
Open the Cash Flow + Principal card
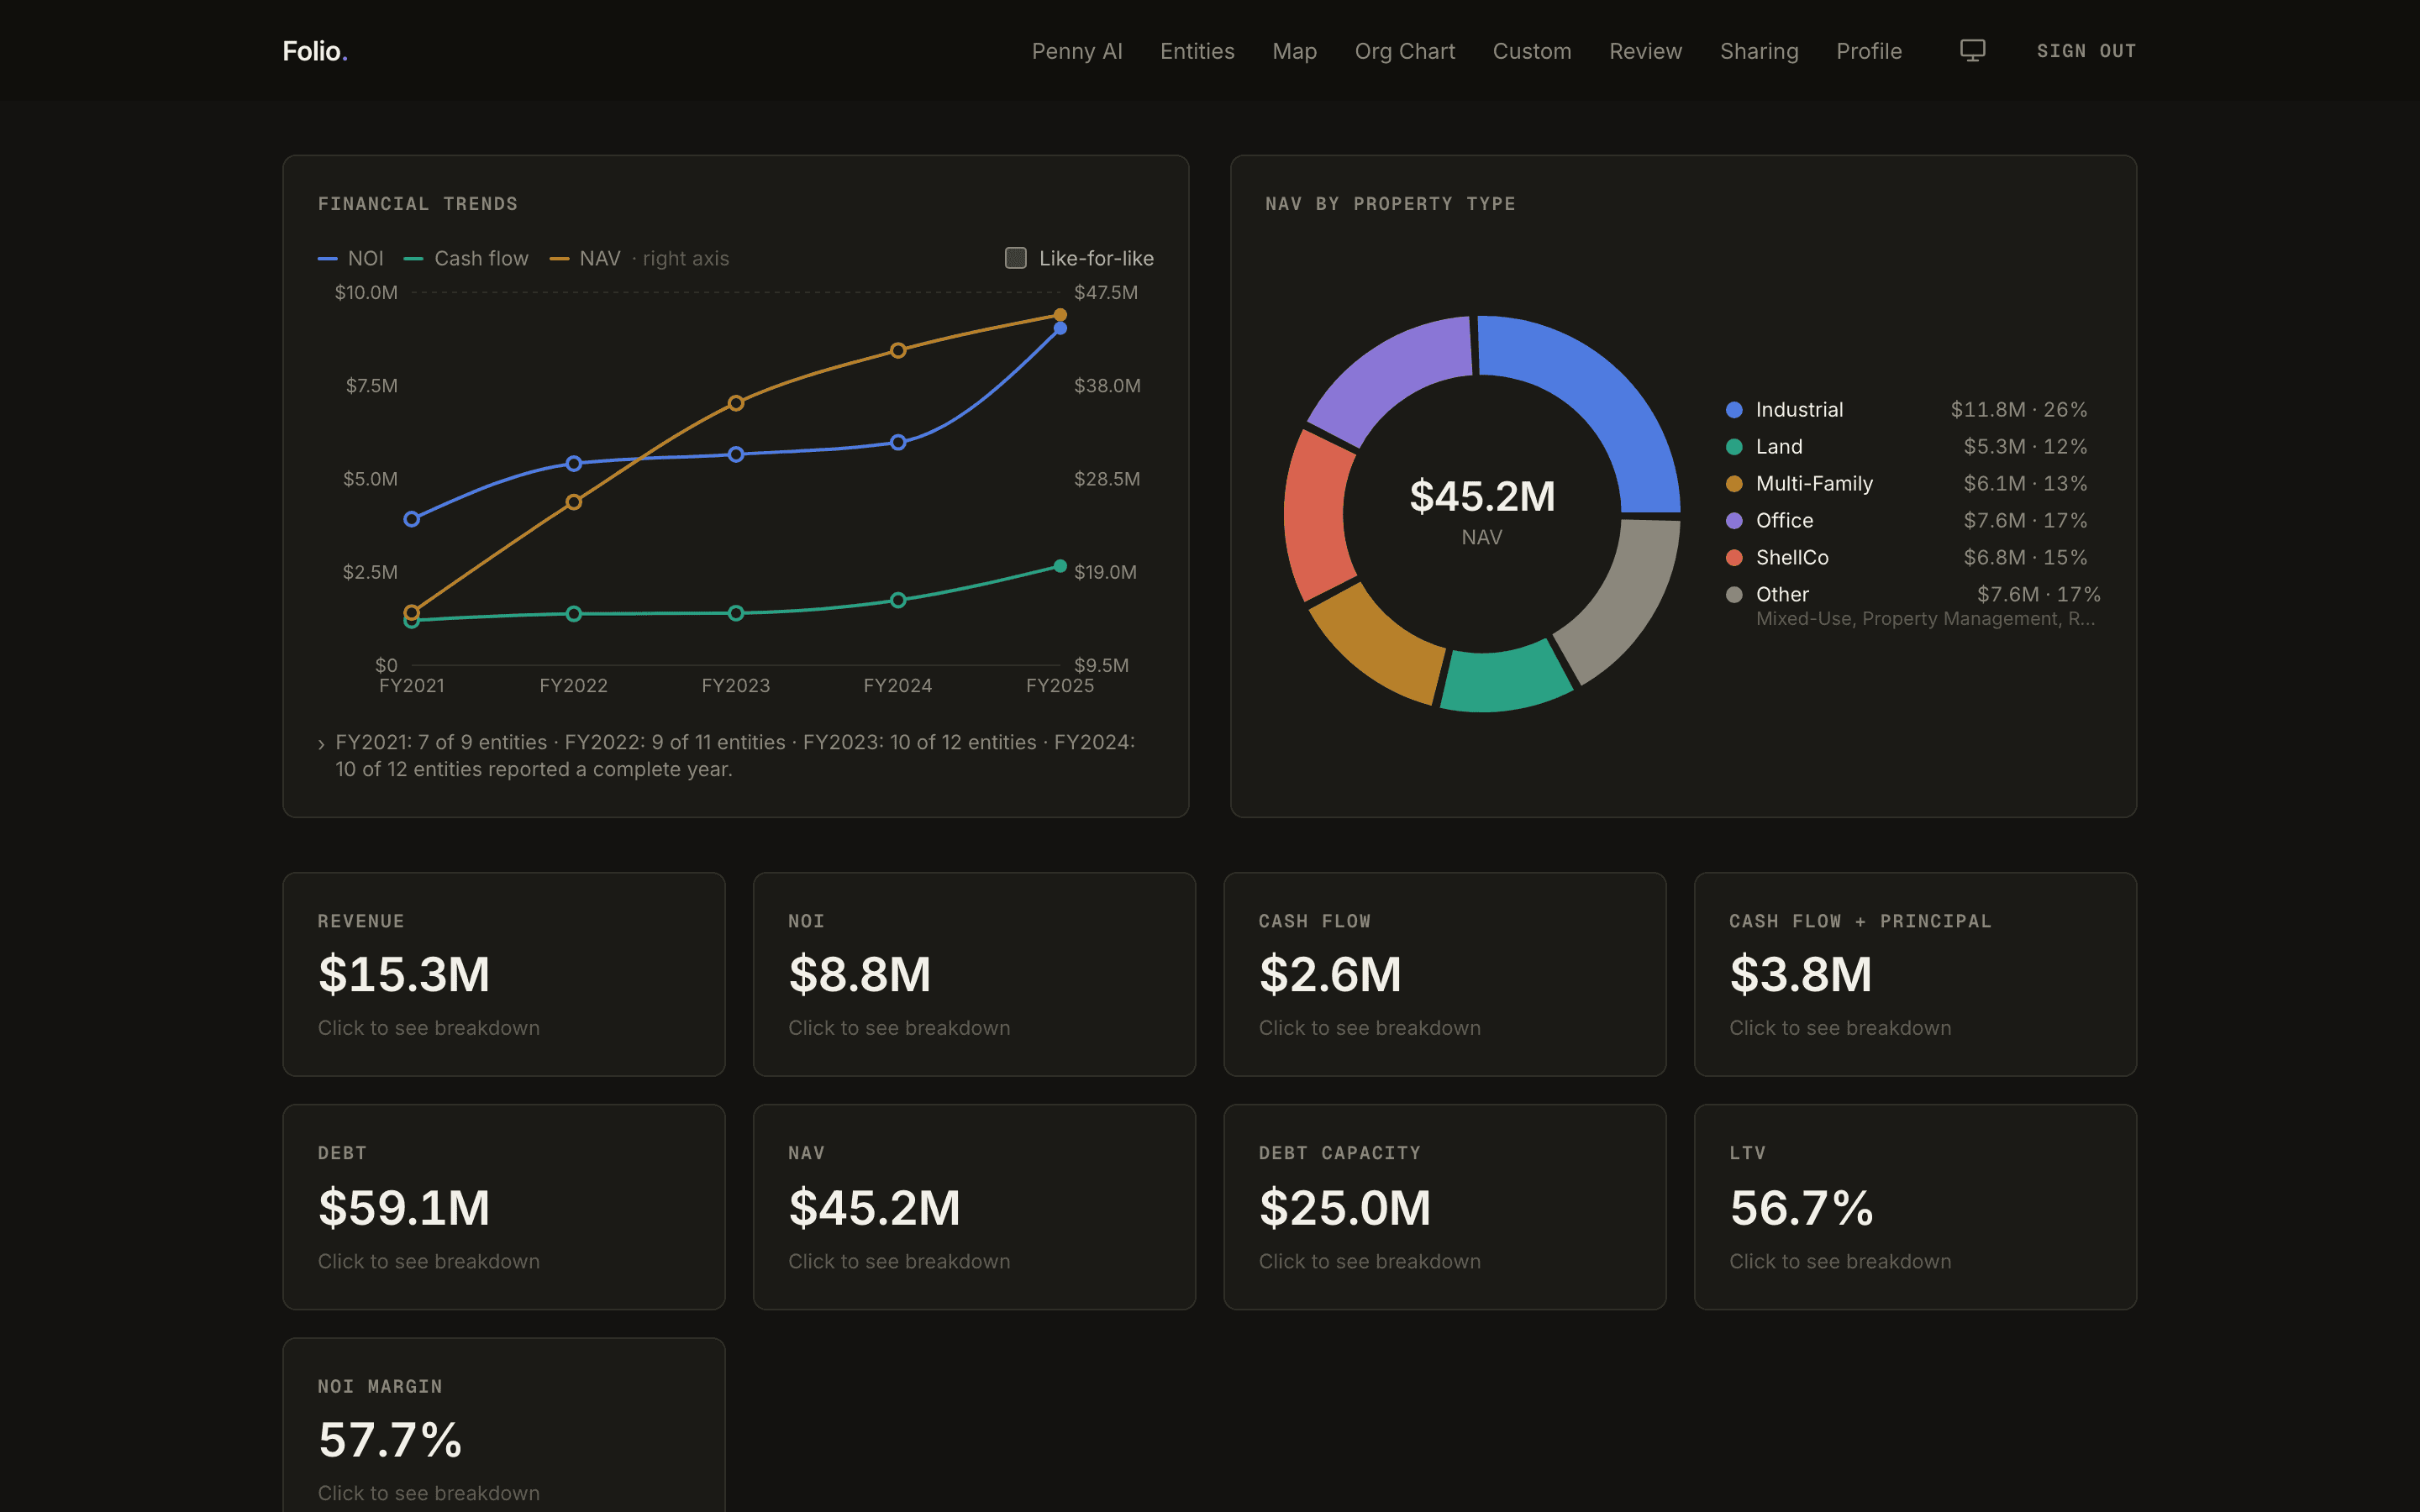1915,974
